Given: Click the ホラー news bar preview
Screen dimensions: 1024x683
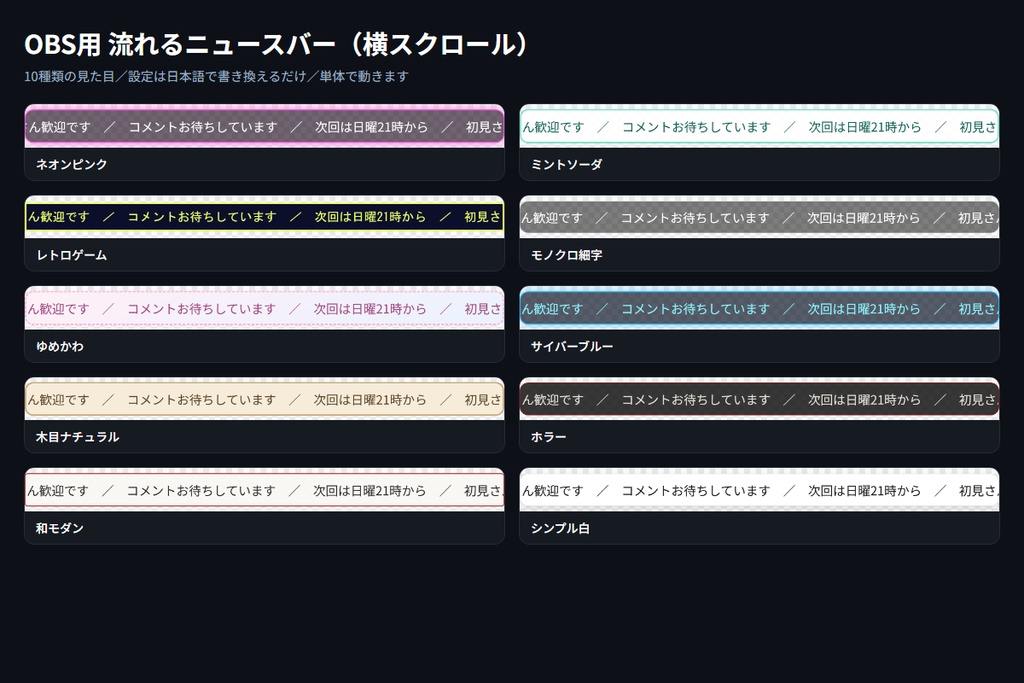Looking at the screenshot, I should (x=759, y=399).
